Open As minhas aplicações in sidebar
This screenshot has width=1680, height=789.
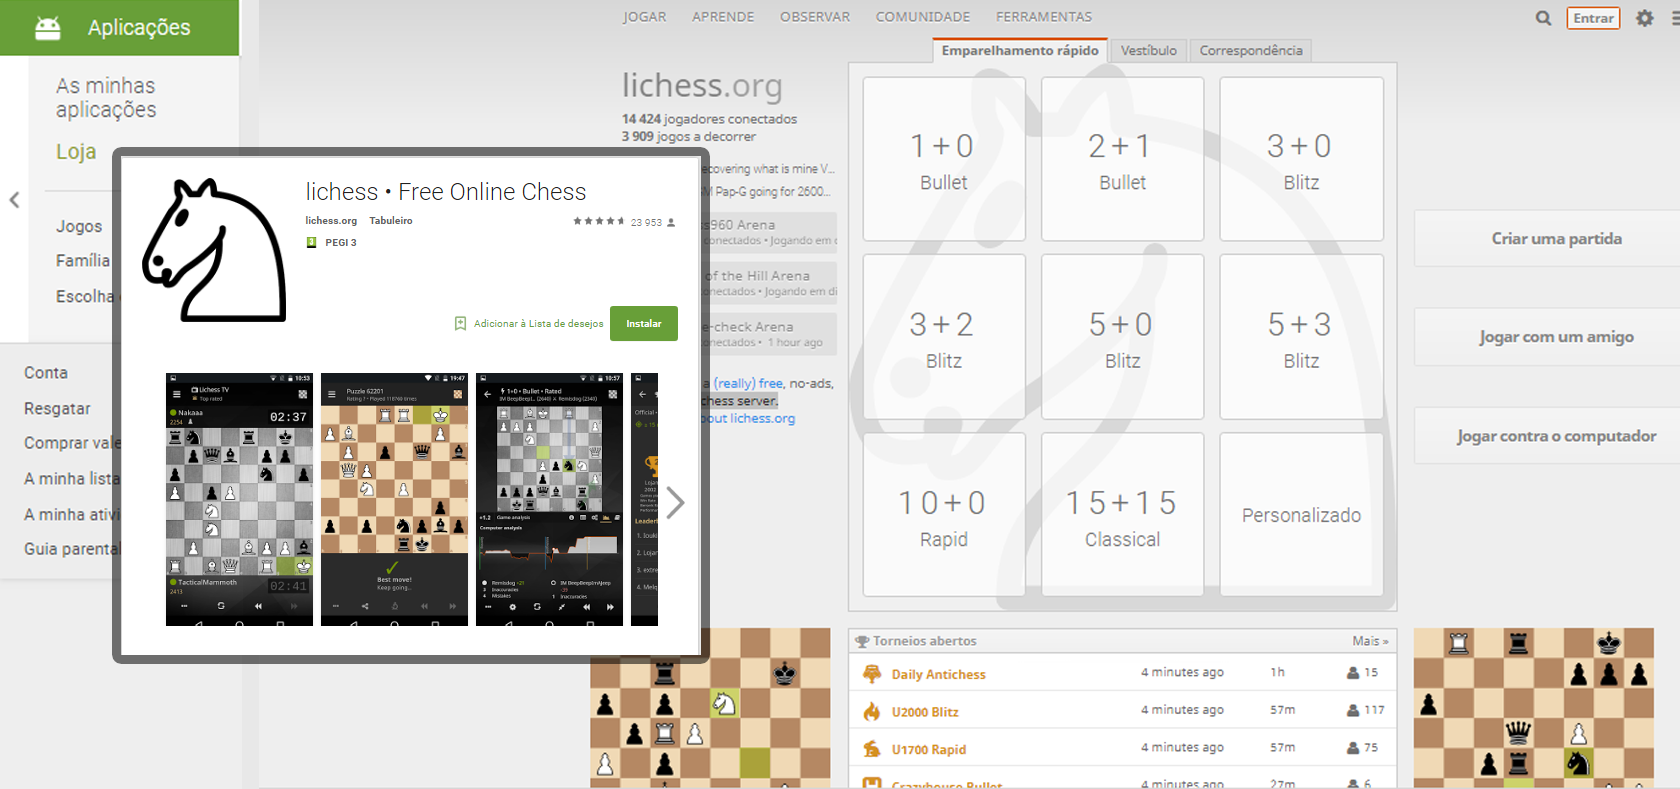pyautogui.click(x=106, y=98)
